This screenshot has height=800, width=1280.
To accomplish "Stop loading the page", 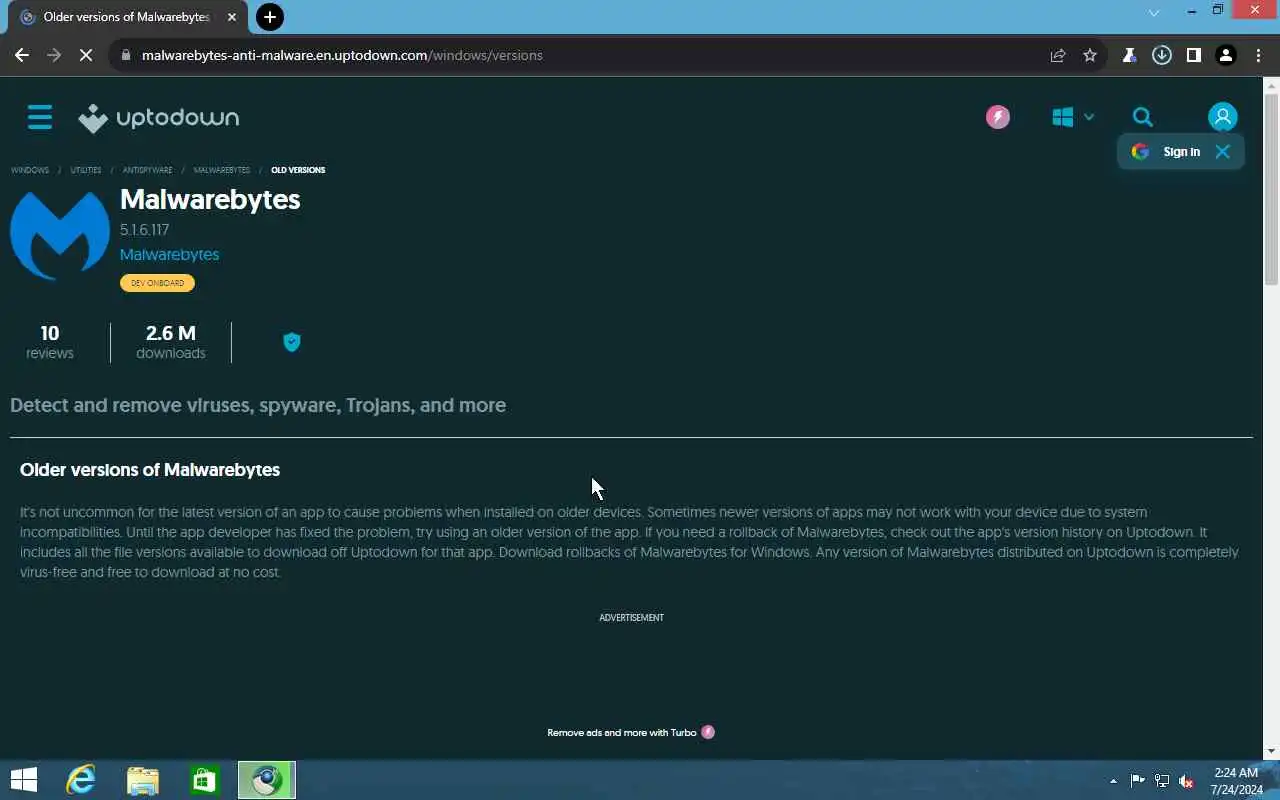I will click(x=86, y=55).
